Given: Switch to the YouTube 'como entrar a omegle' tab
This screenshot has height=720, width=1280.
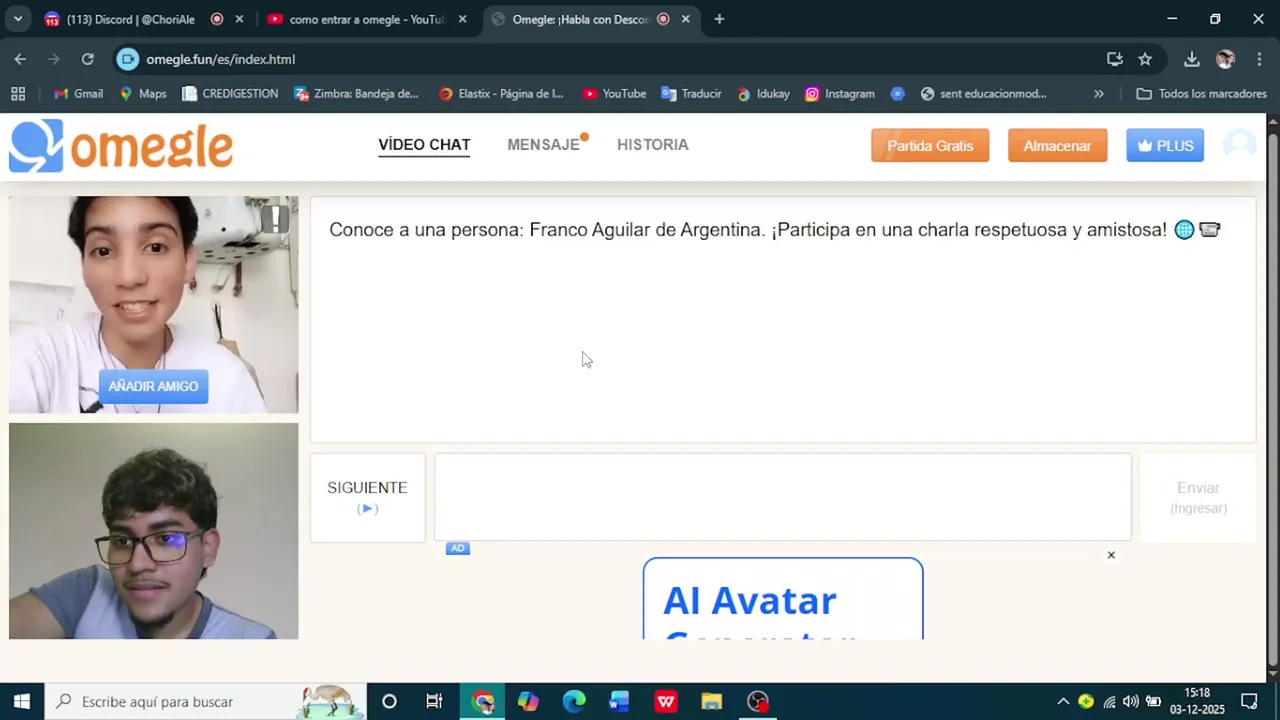Looking at the screenshot, I should (x=366, y=19).
